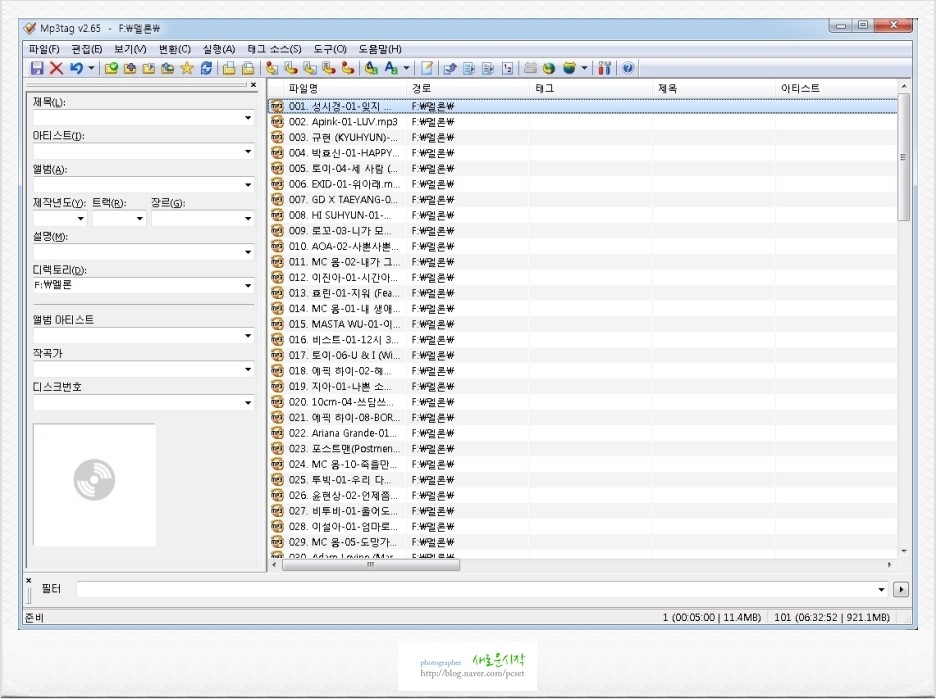Open the Extended Tags notepad icon
The width and height of the screenshot is (936, 699).
(x=427, y=68)
